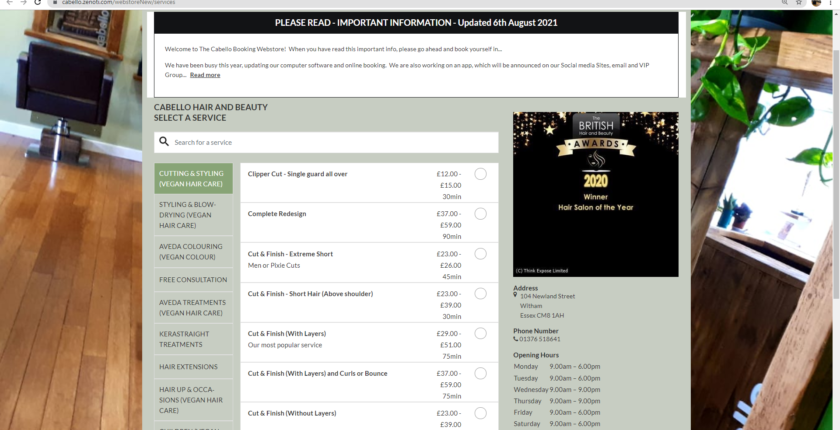Select Cut & Finish - Short Hair radio

pyautogui.click(x=481, y=293)
